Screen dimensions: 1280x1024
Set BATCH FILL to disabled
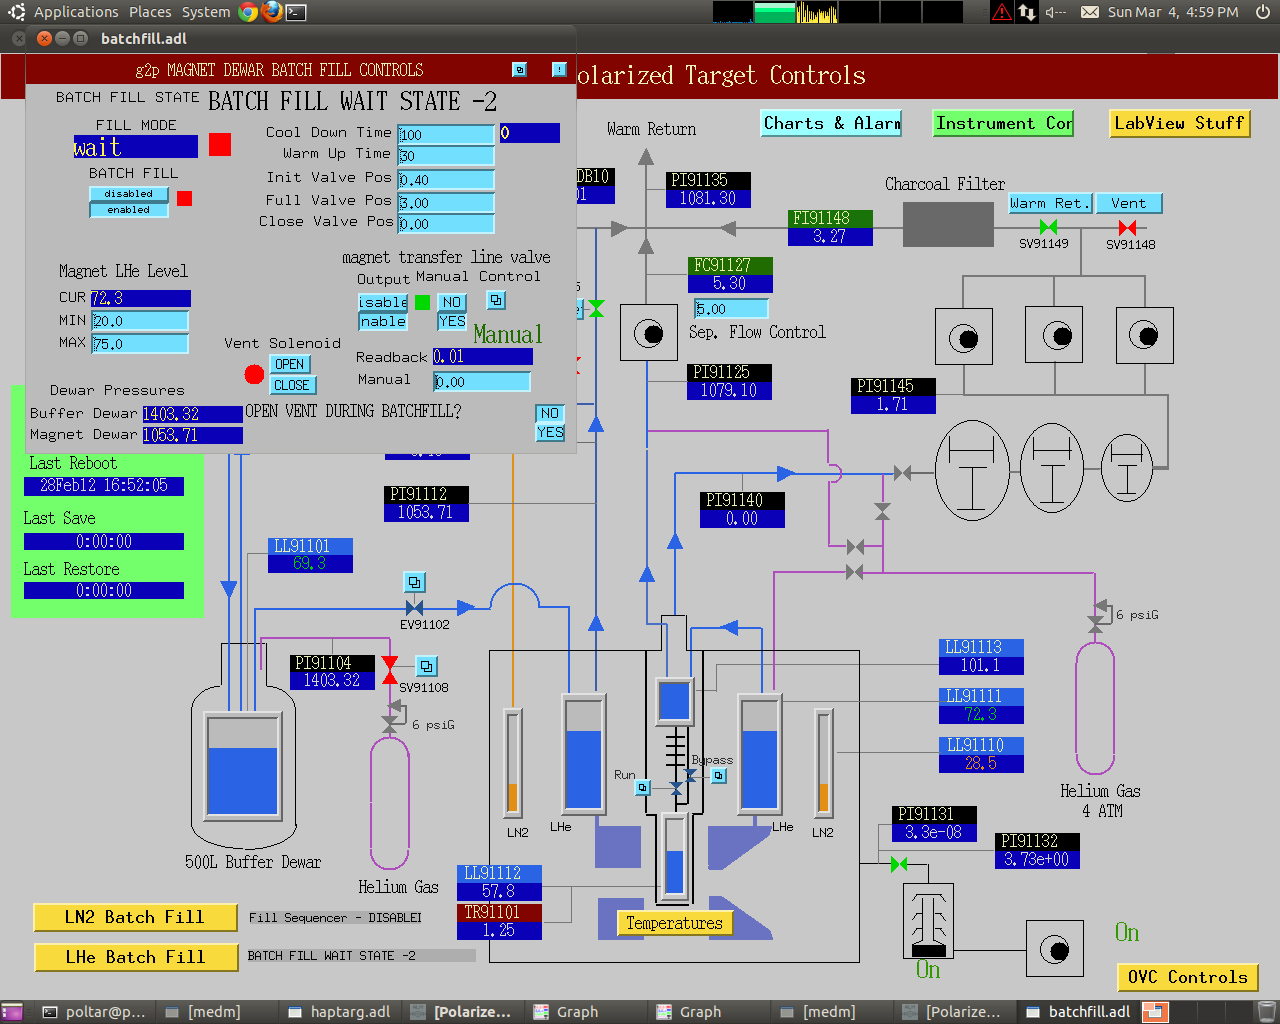pos(129,194)
